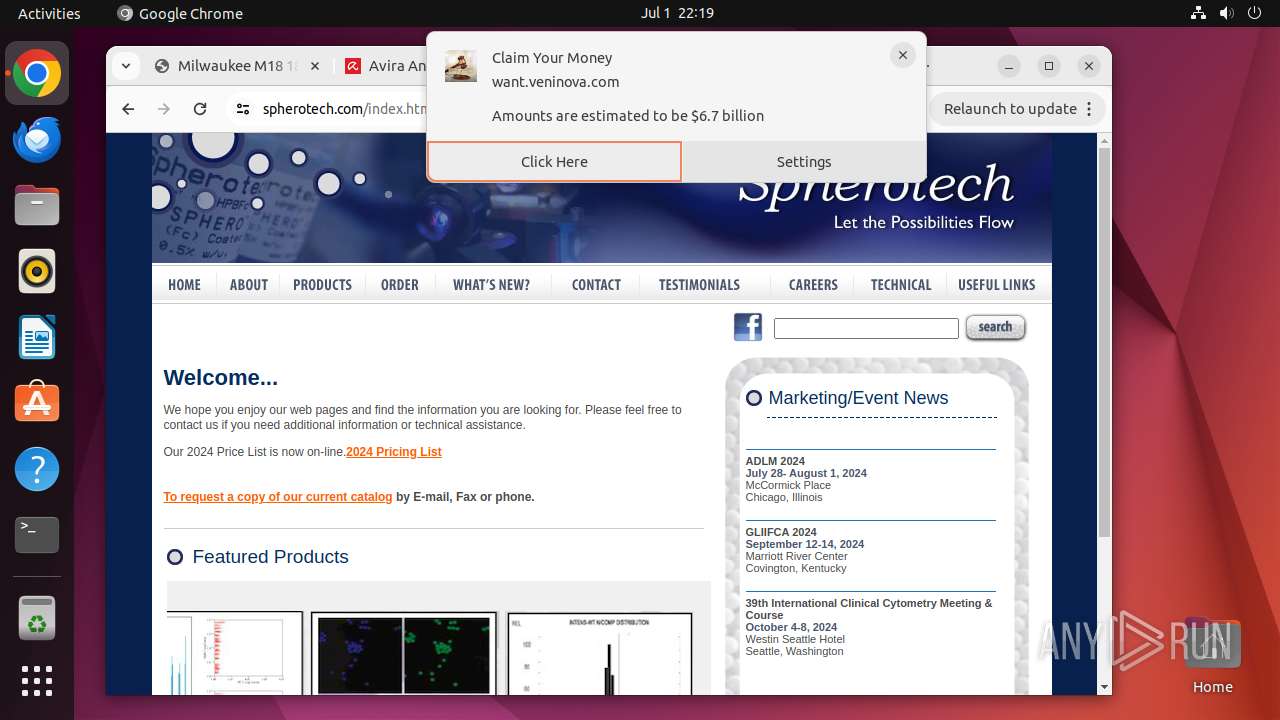The image size is (1280, 720).
Task: Open the Trash dock icon
Action: pyautogui.click(x=37, y=618)
